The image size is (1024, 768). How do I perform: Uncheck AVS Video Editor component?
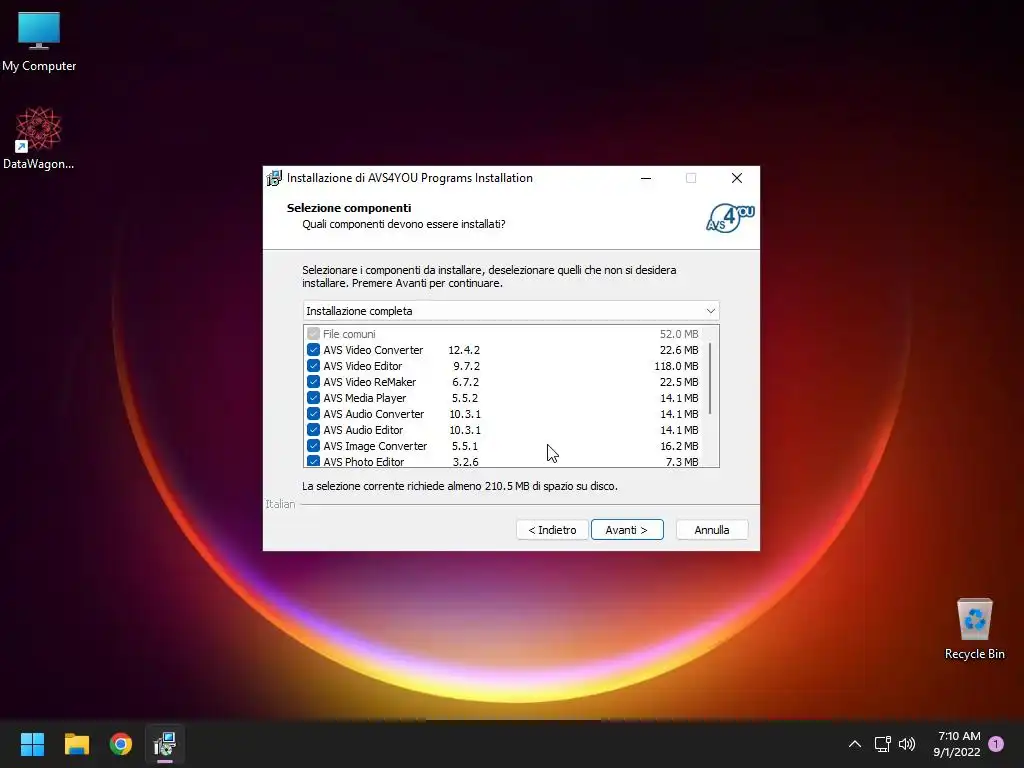[x=313, y=366]
